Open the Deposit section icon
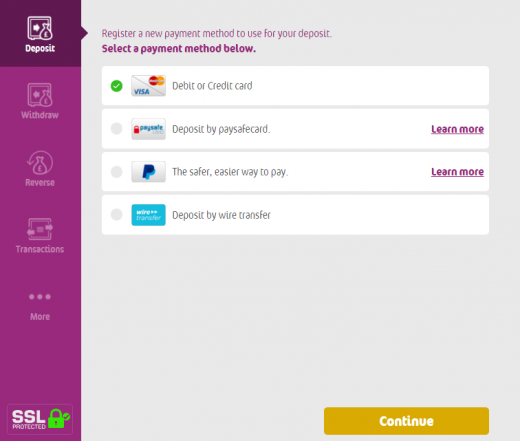 tap(40, 28)
